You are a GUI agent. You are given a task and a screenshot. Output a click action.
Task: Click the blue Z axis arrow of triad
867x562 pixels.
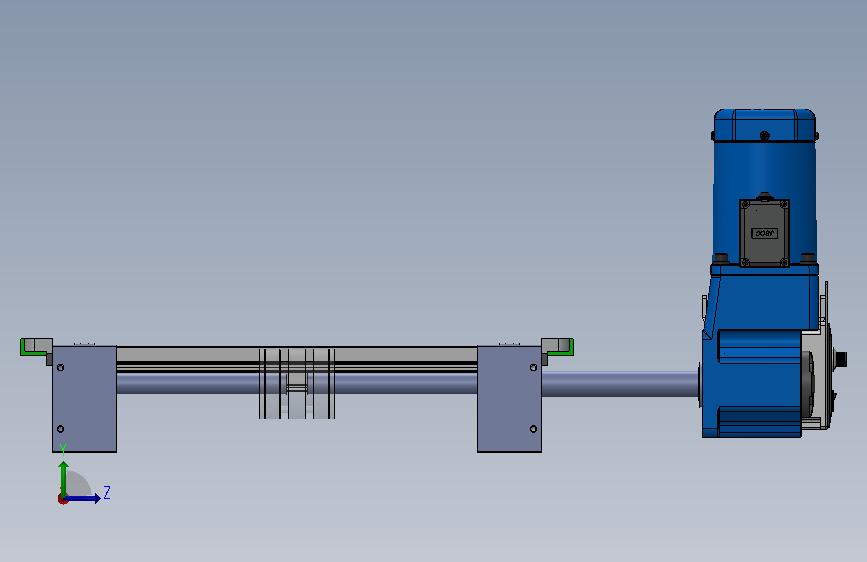[84, 498]
